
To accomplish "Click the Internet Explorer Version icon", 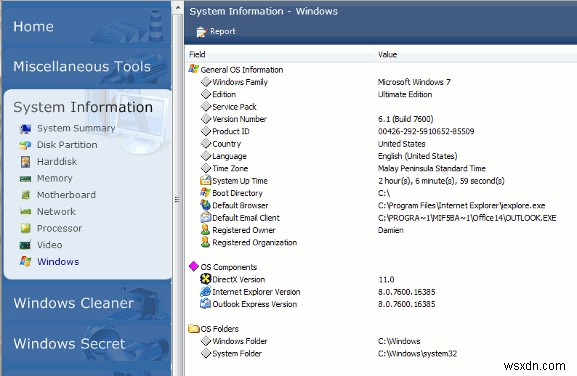I will (x=205, y=291).
